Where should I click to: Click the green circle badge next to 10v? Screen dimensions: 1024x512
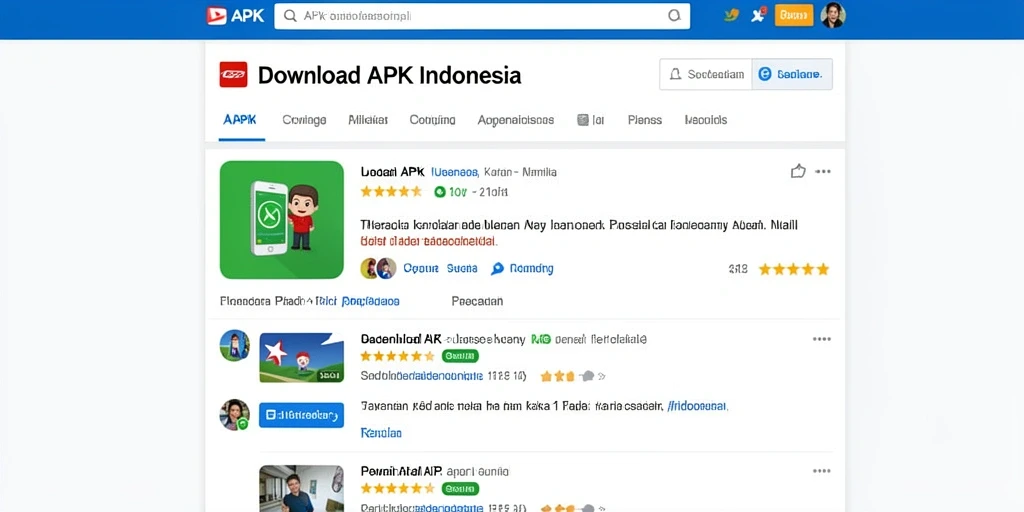click(x=440, y=192)
